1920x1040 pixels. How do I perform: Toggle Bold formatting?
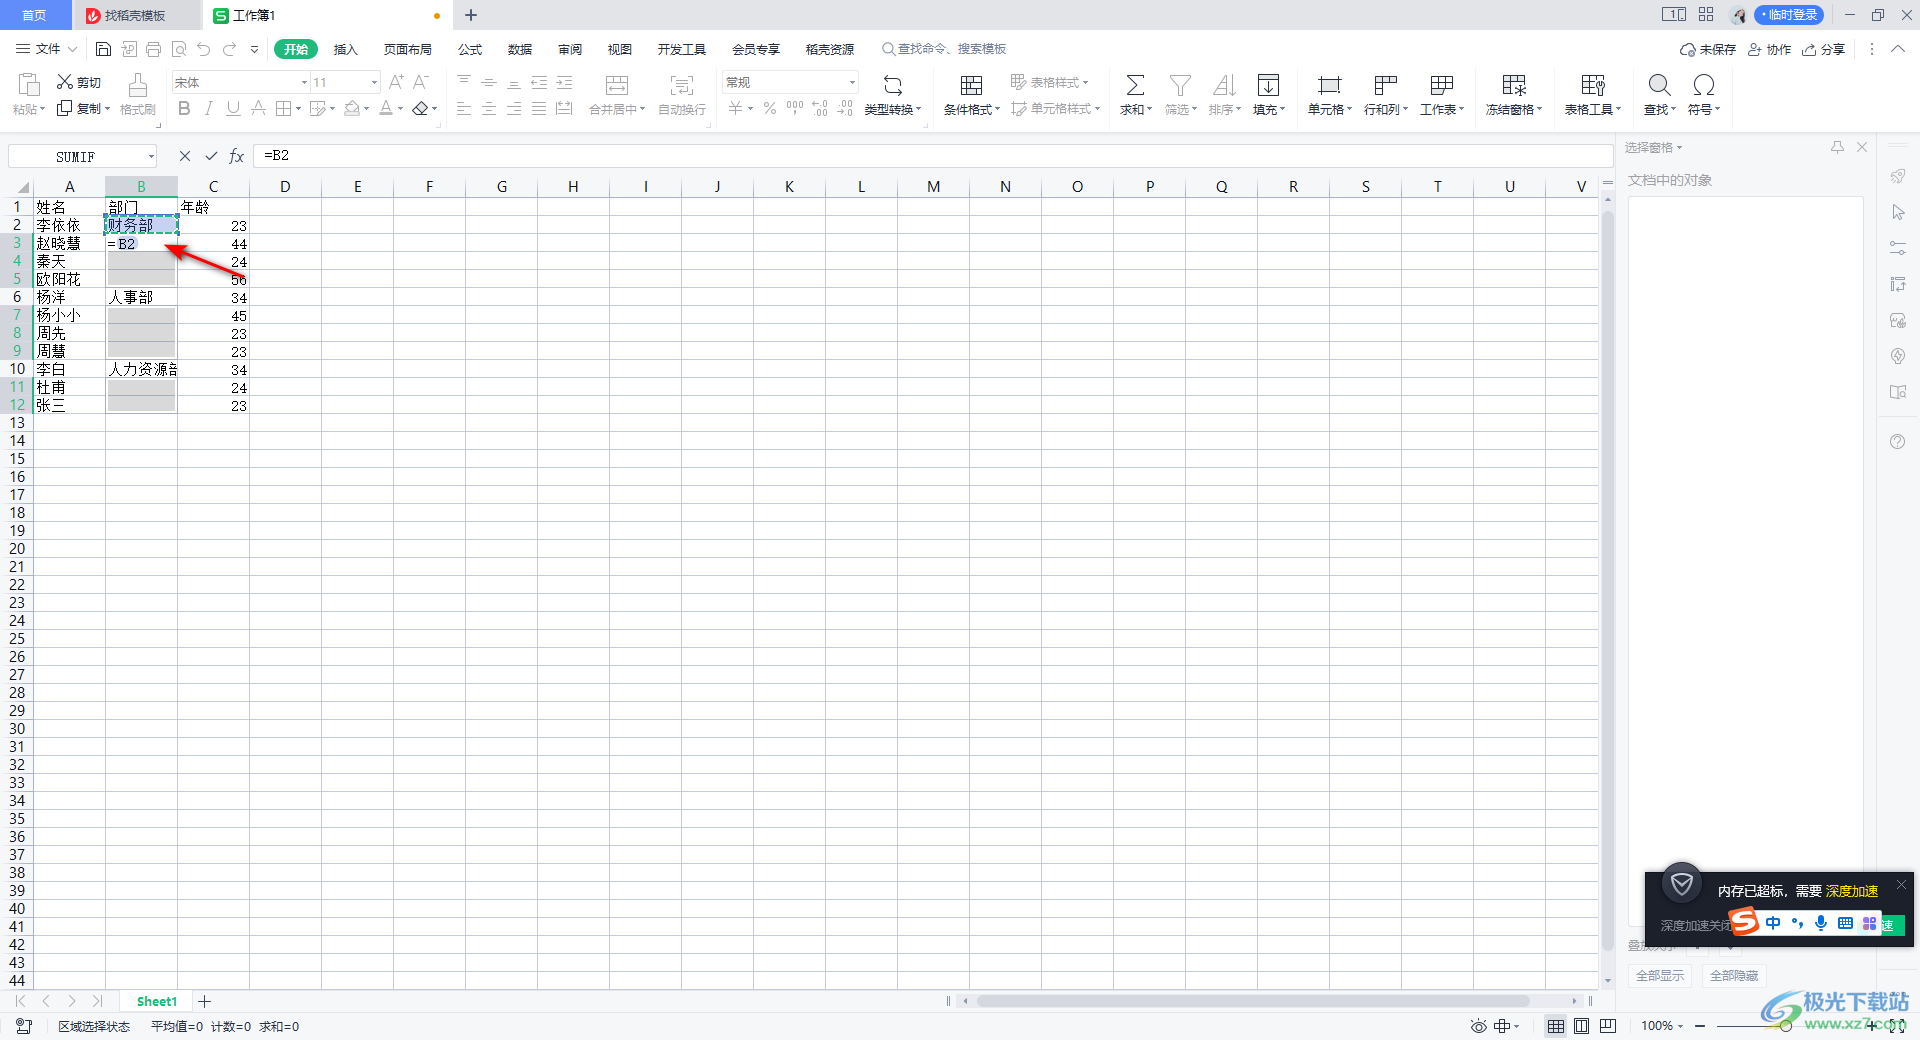click(184, 108)
